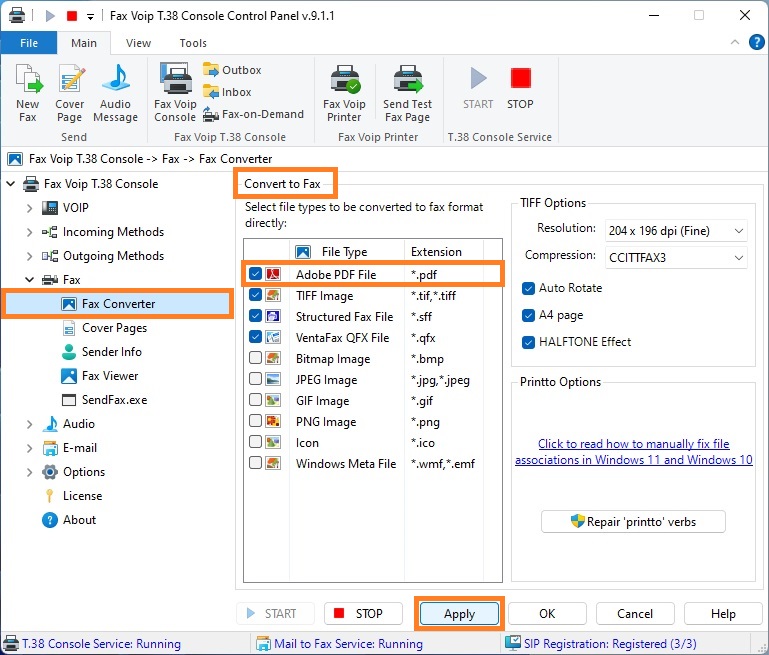Uncheck the Adobe PDF File checkbox
Viewport: 769px width, 655px height.
click(x=256, y=274)
